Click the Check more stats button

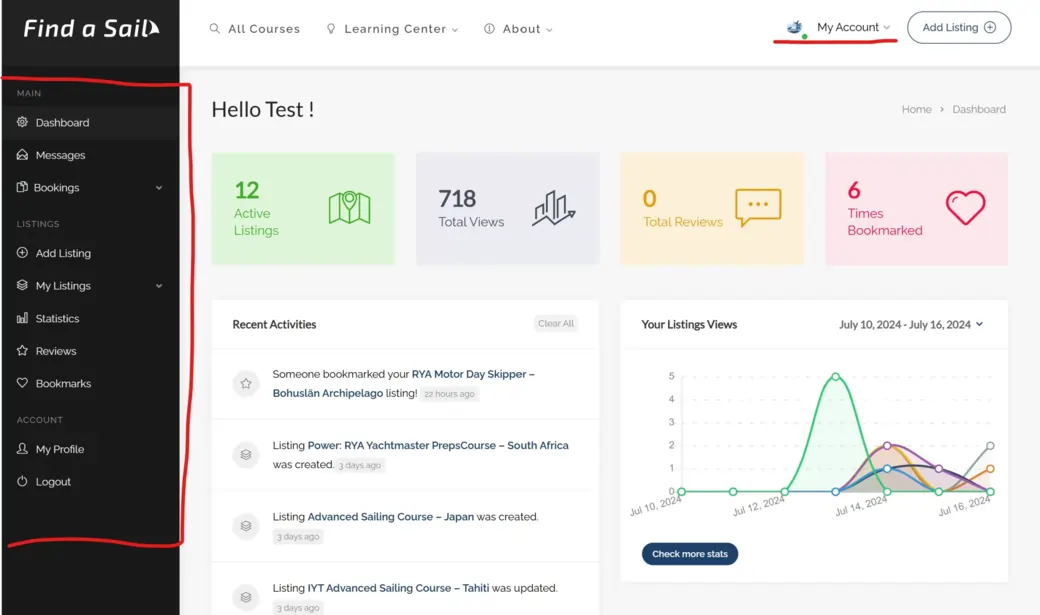click(689, 554)
